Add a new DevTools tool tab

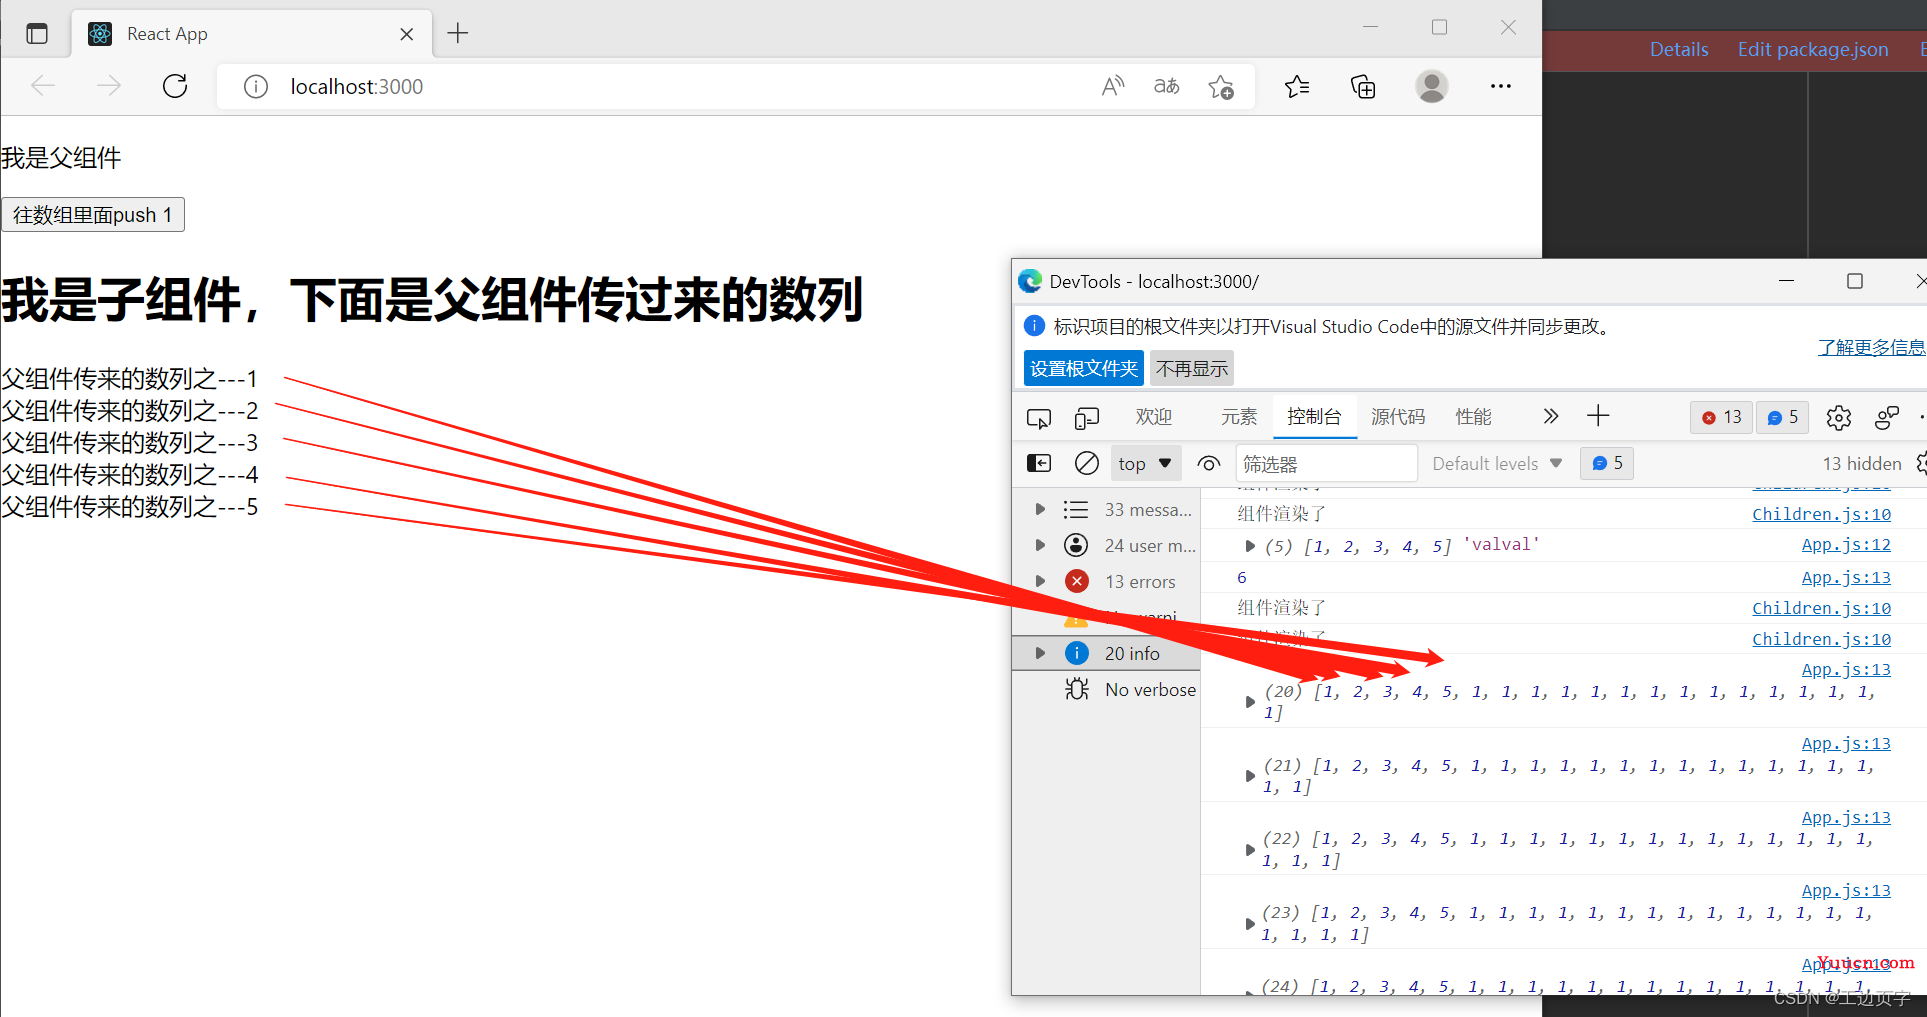click(x=1598, y=416)
